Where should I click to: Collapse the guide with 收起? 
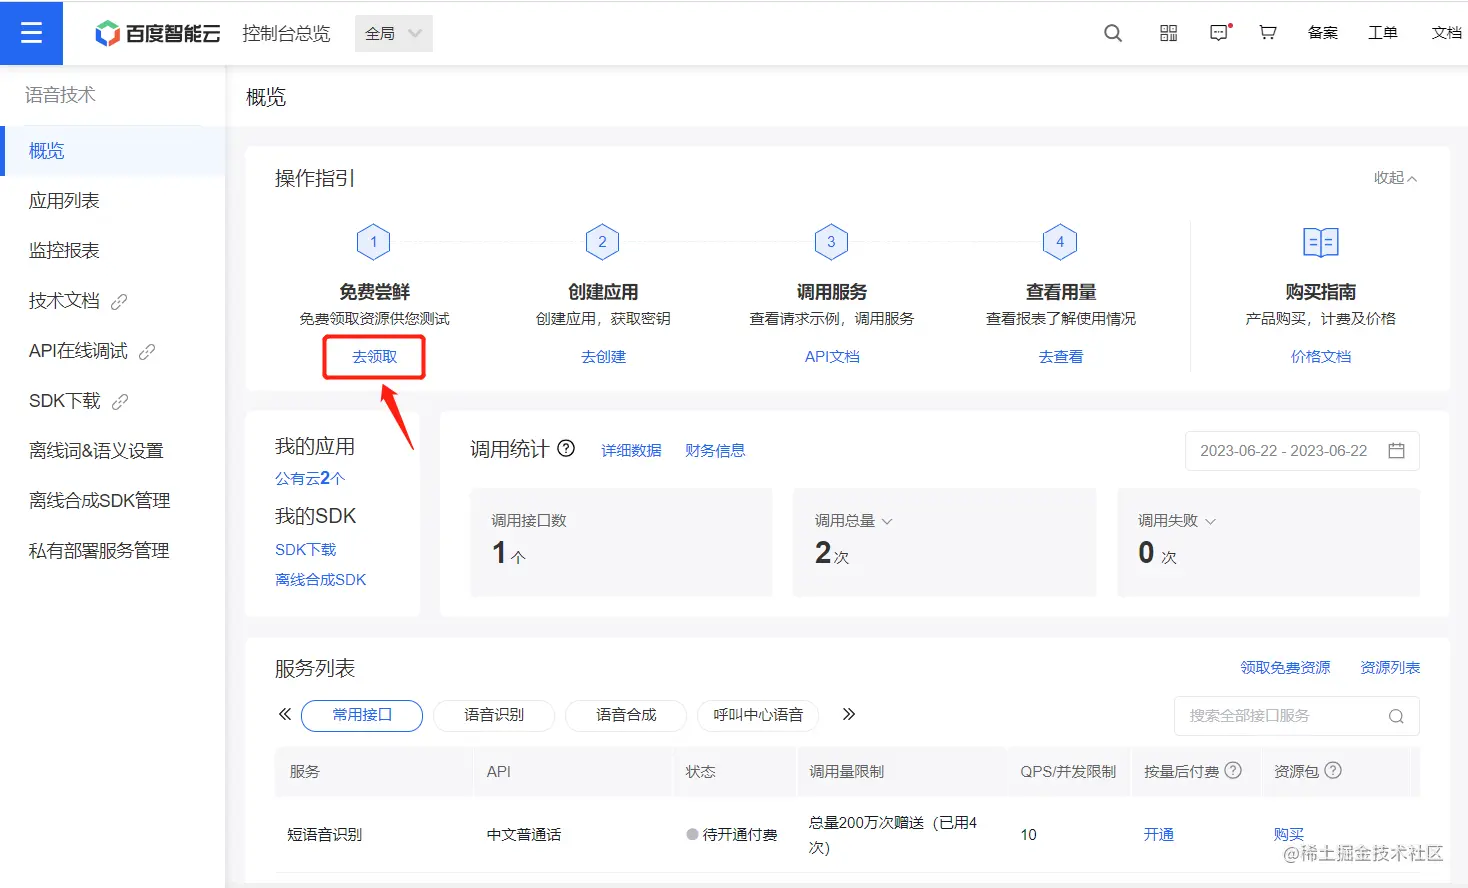pyautogui.click(x=1395, y=177)
